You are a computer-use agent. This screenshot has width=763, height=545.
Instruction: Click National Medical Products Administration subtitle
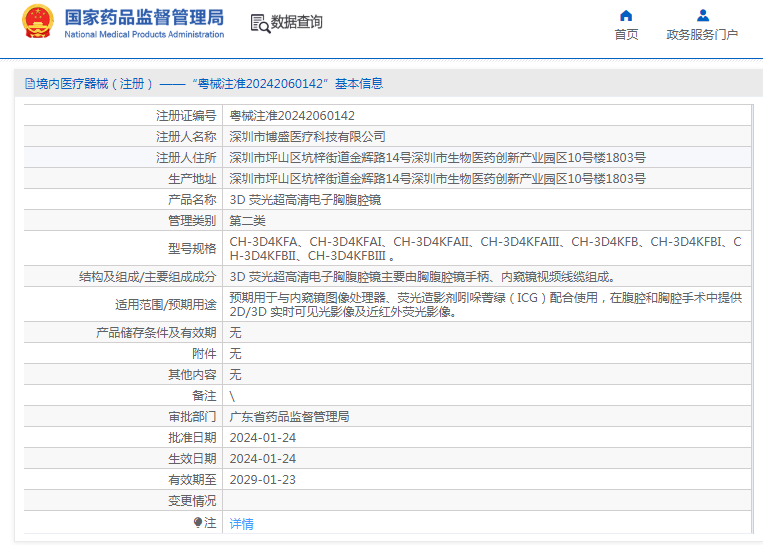point(144,35)
